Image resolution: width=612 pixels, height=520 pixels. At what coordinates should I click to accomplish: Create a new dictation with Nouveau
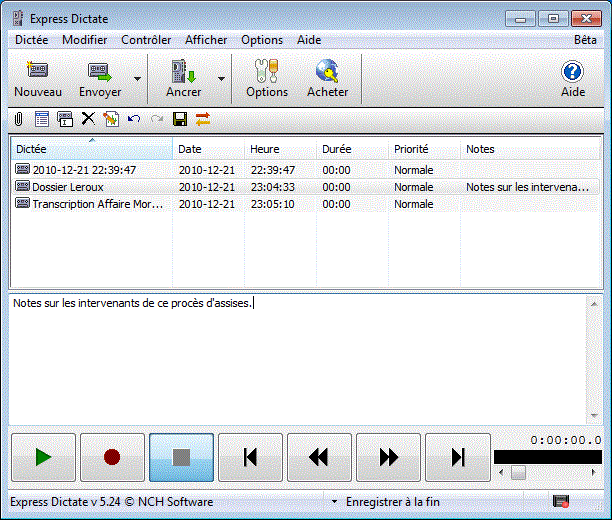pyautogui.click(x=38, y=79)
